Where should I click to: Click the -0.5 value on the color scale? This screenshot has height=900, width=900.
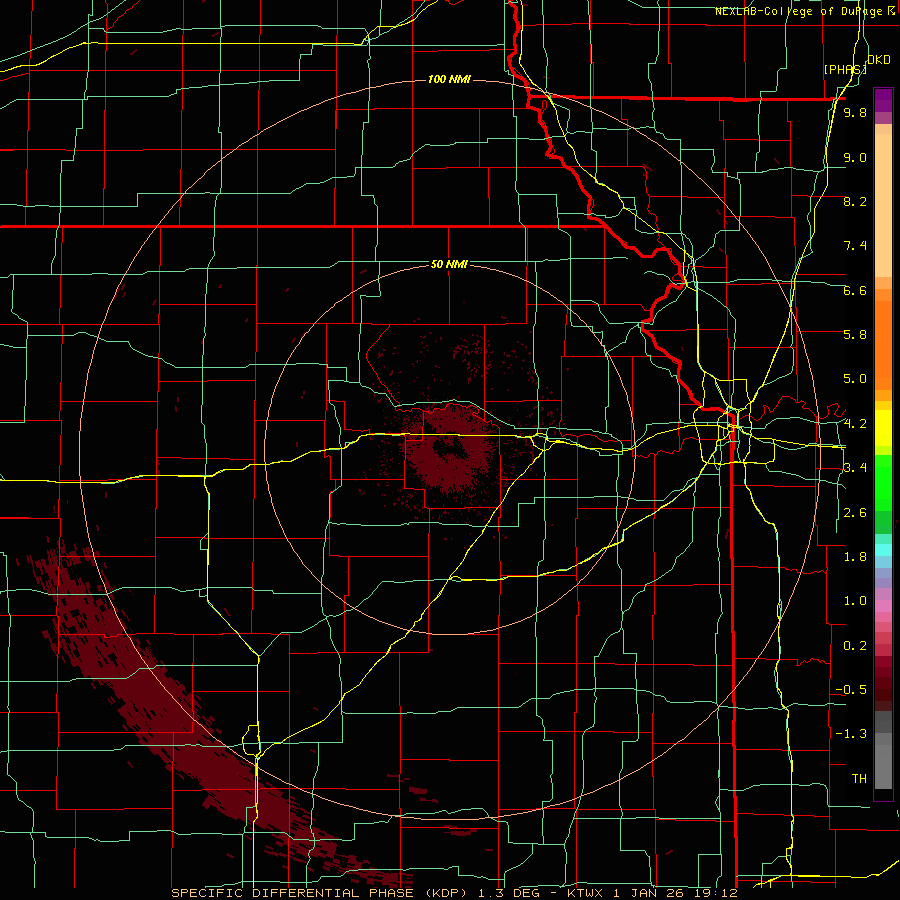(851, 689)
